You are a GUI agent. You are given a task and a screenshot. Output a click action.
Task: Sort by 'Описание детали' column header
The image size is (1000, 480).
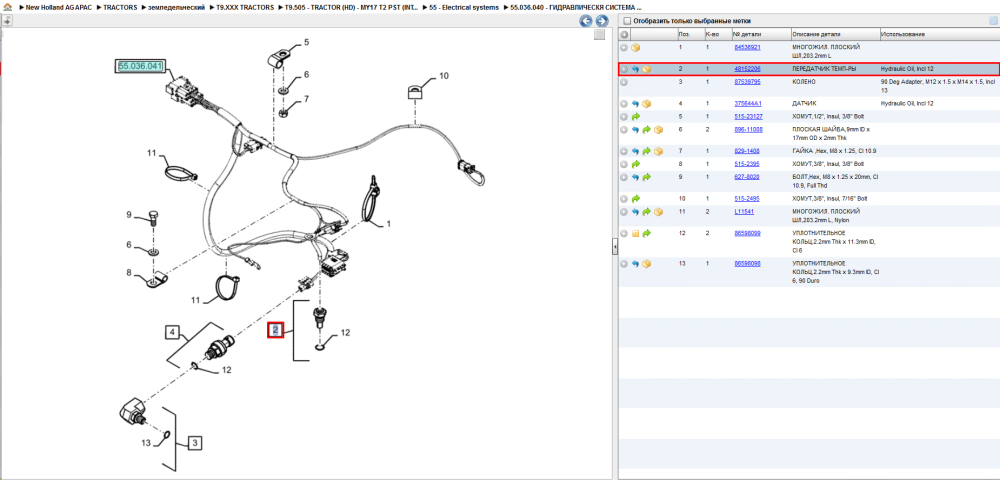(834, 34)
